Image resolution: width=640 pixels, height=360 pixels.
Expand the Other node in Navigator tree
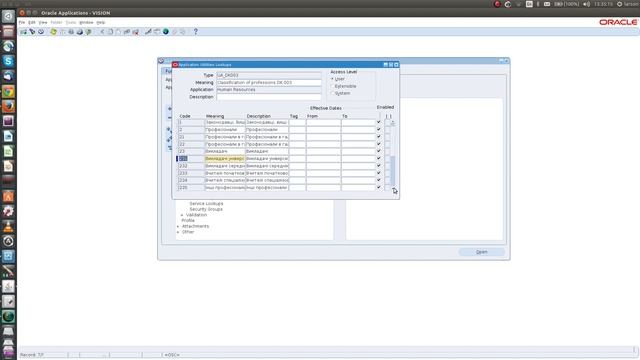178,232
